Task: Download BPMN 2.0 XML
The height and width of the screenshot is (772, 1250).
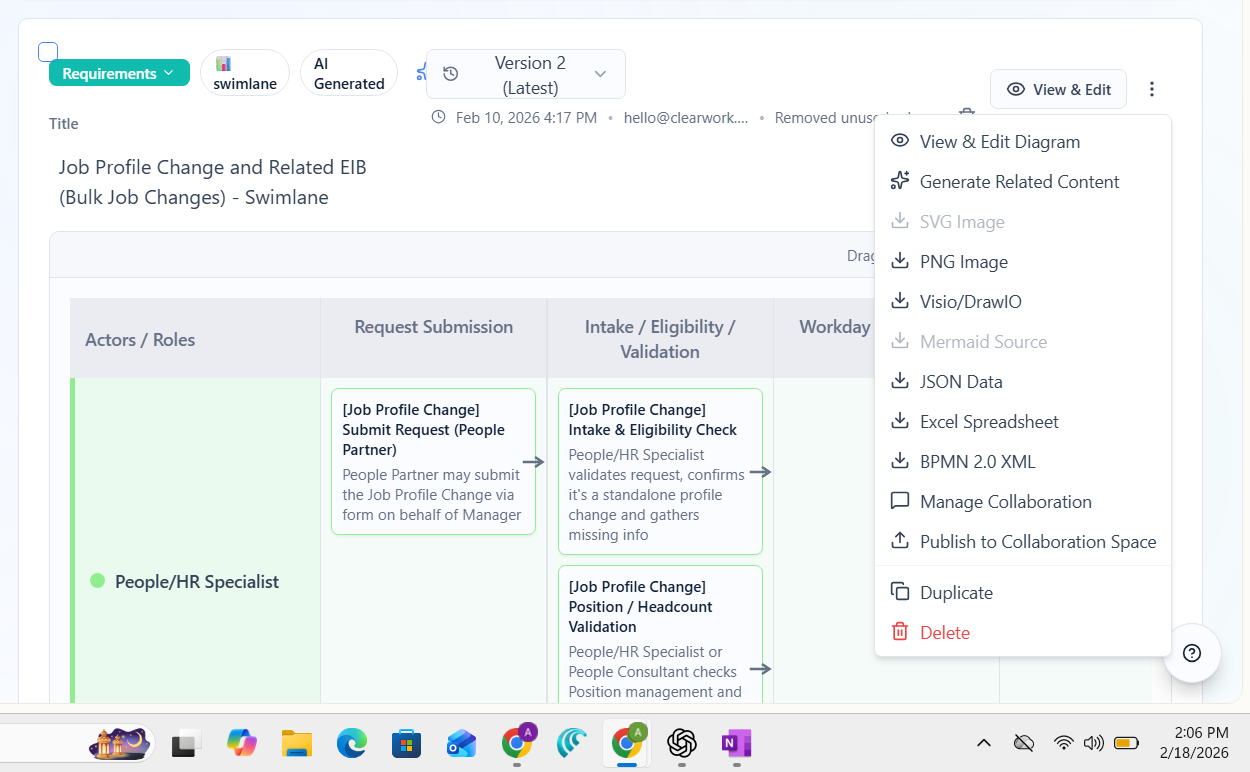Action: tap(1023, 461)
